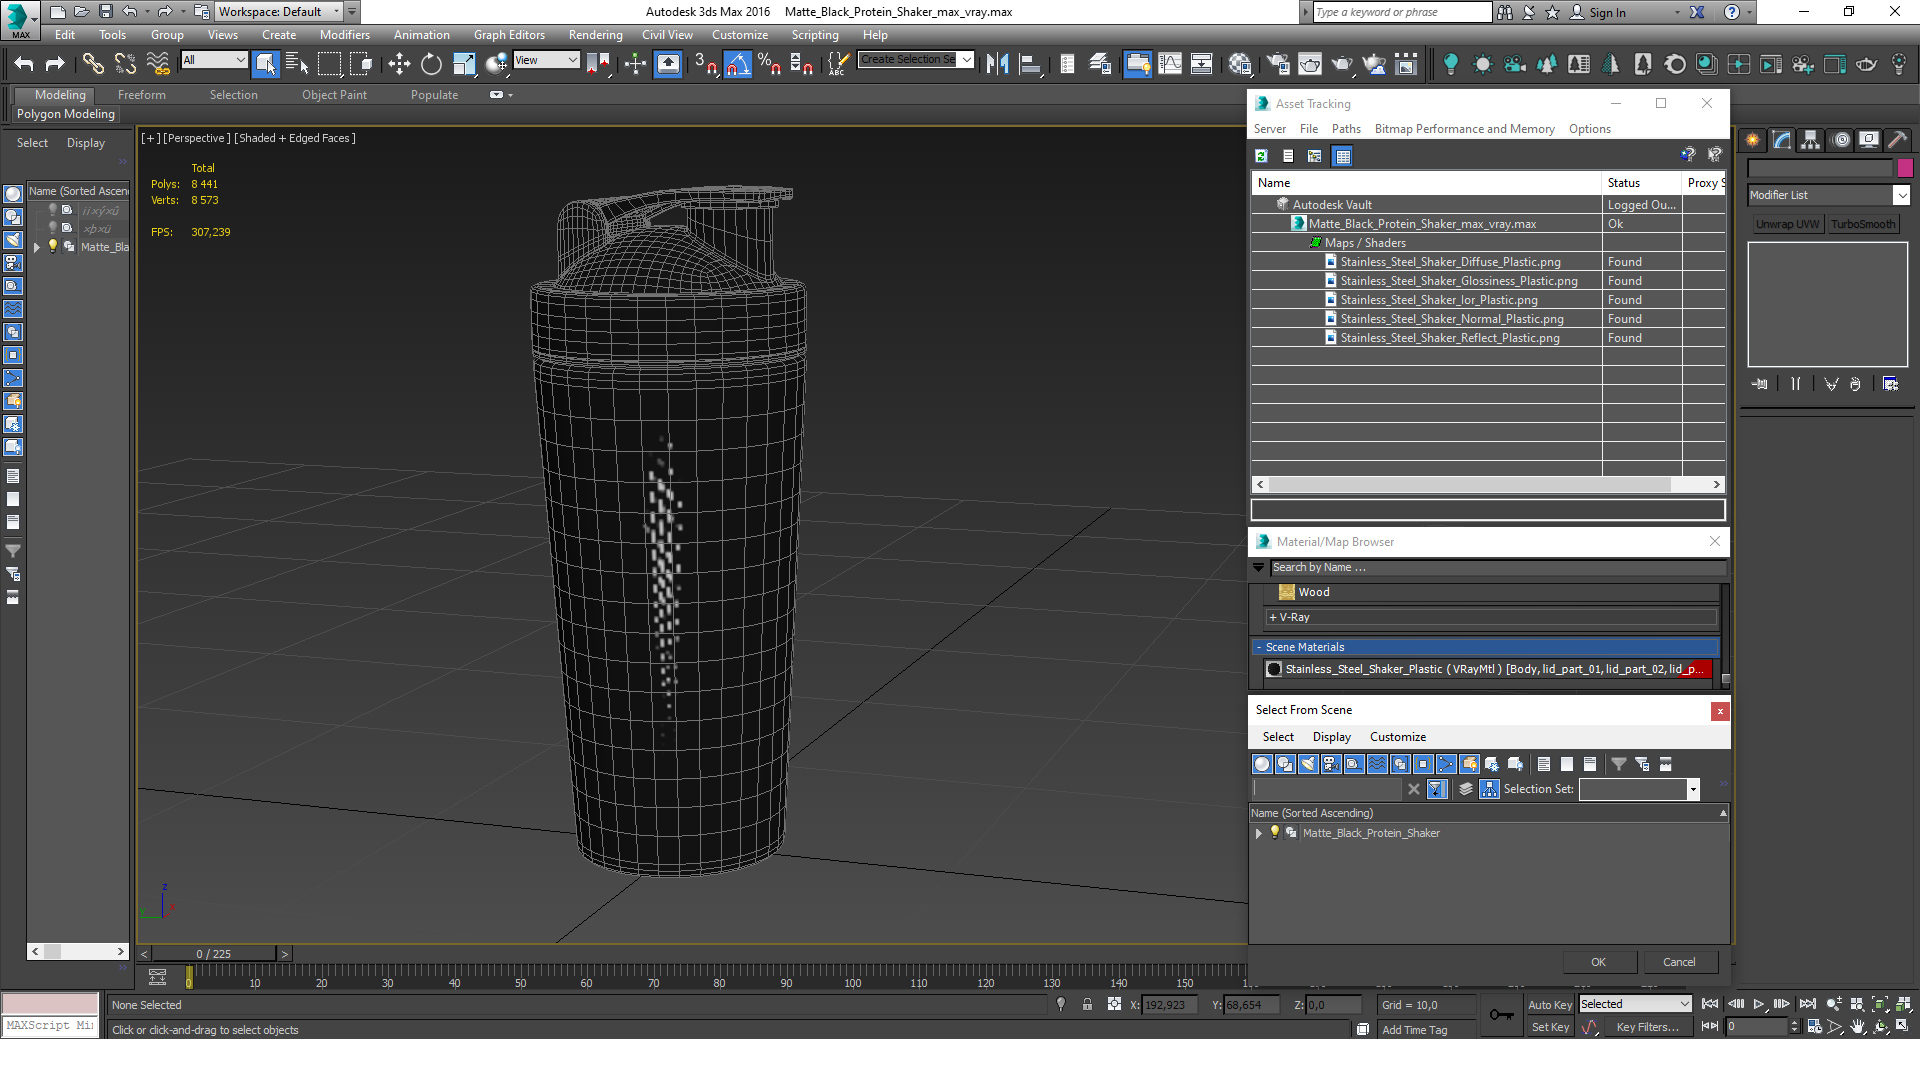Click OK in Select From Scene
The height and width of the screenshot is (1080, 1920).
(x=1598, y=962)
